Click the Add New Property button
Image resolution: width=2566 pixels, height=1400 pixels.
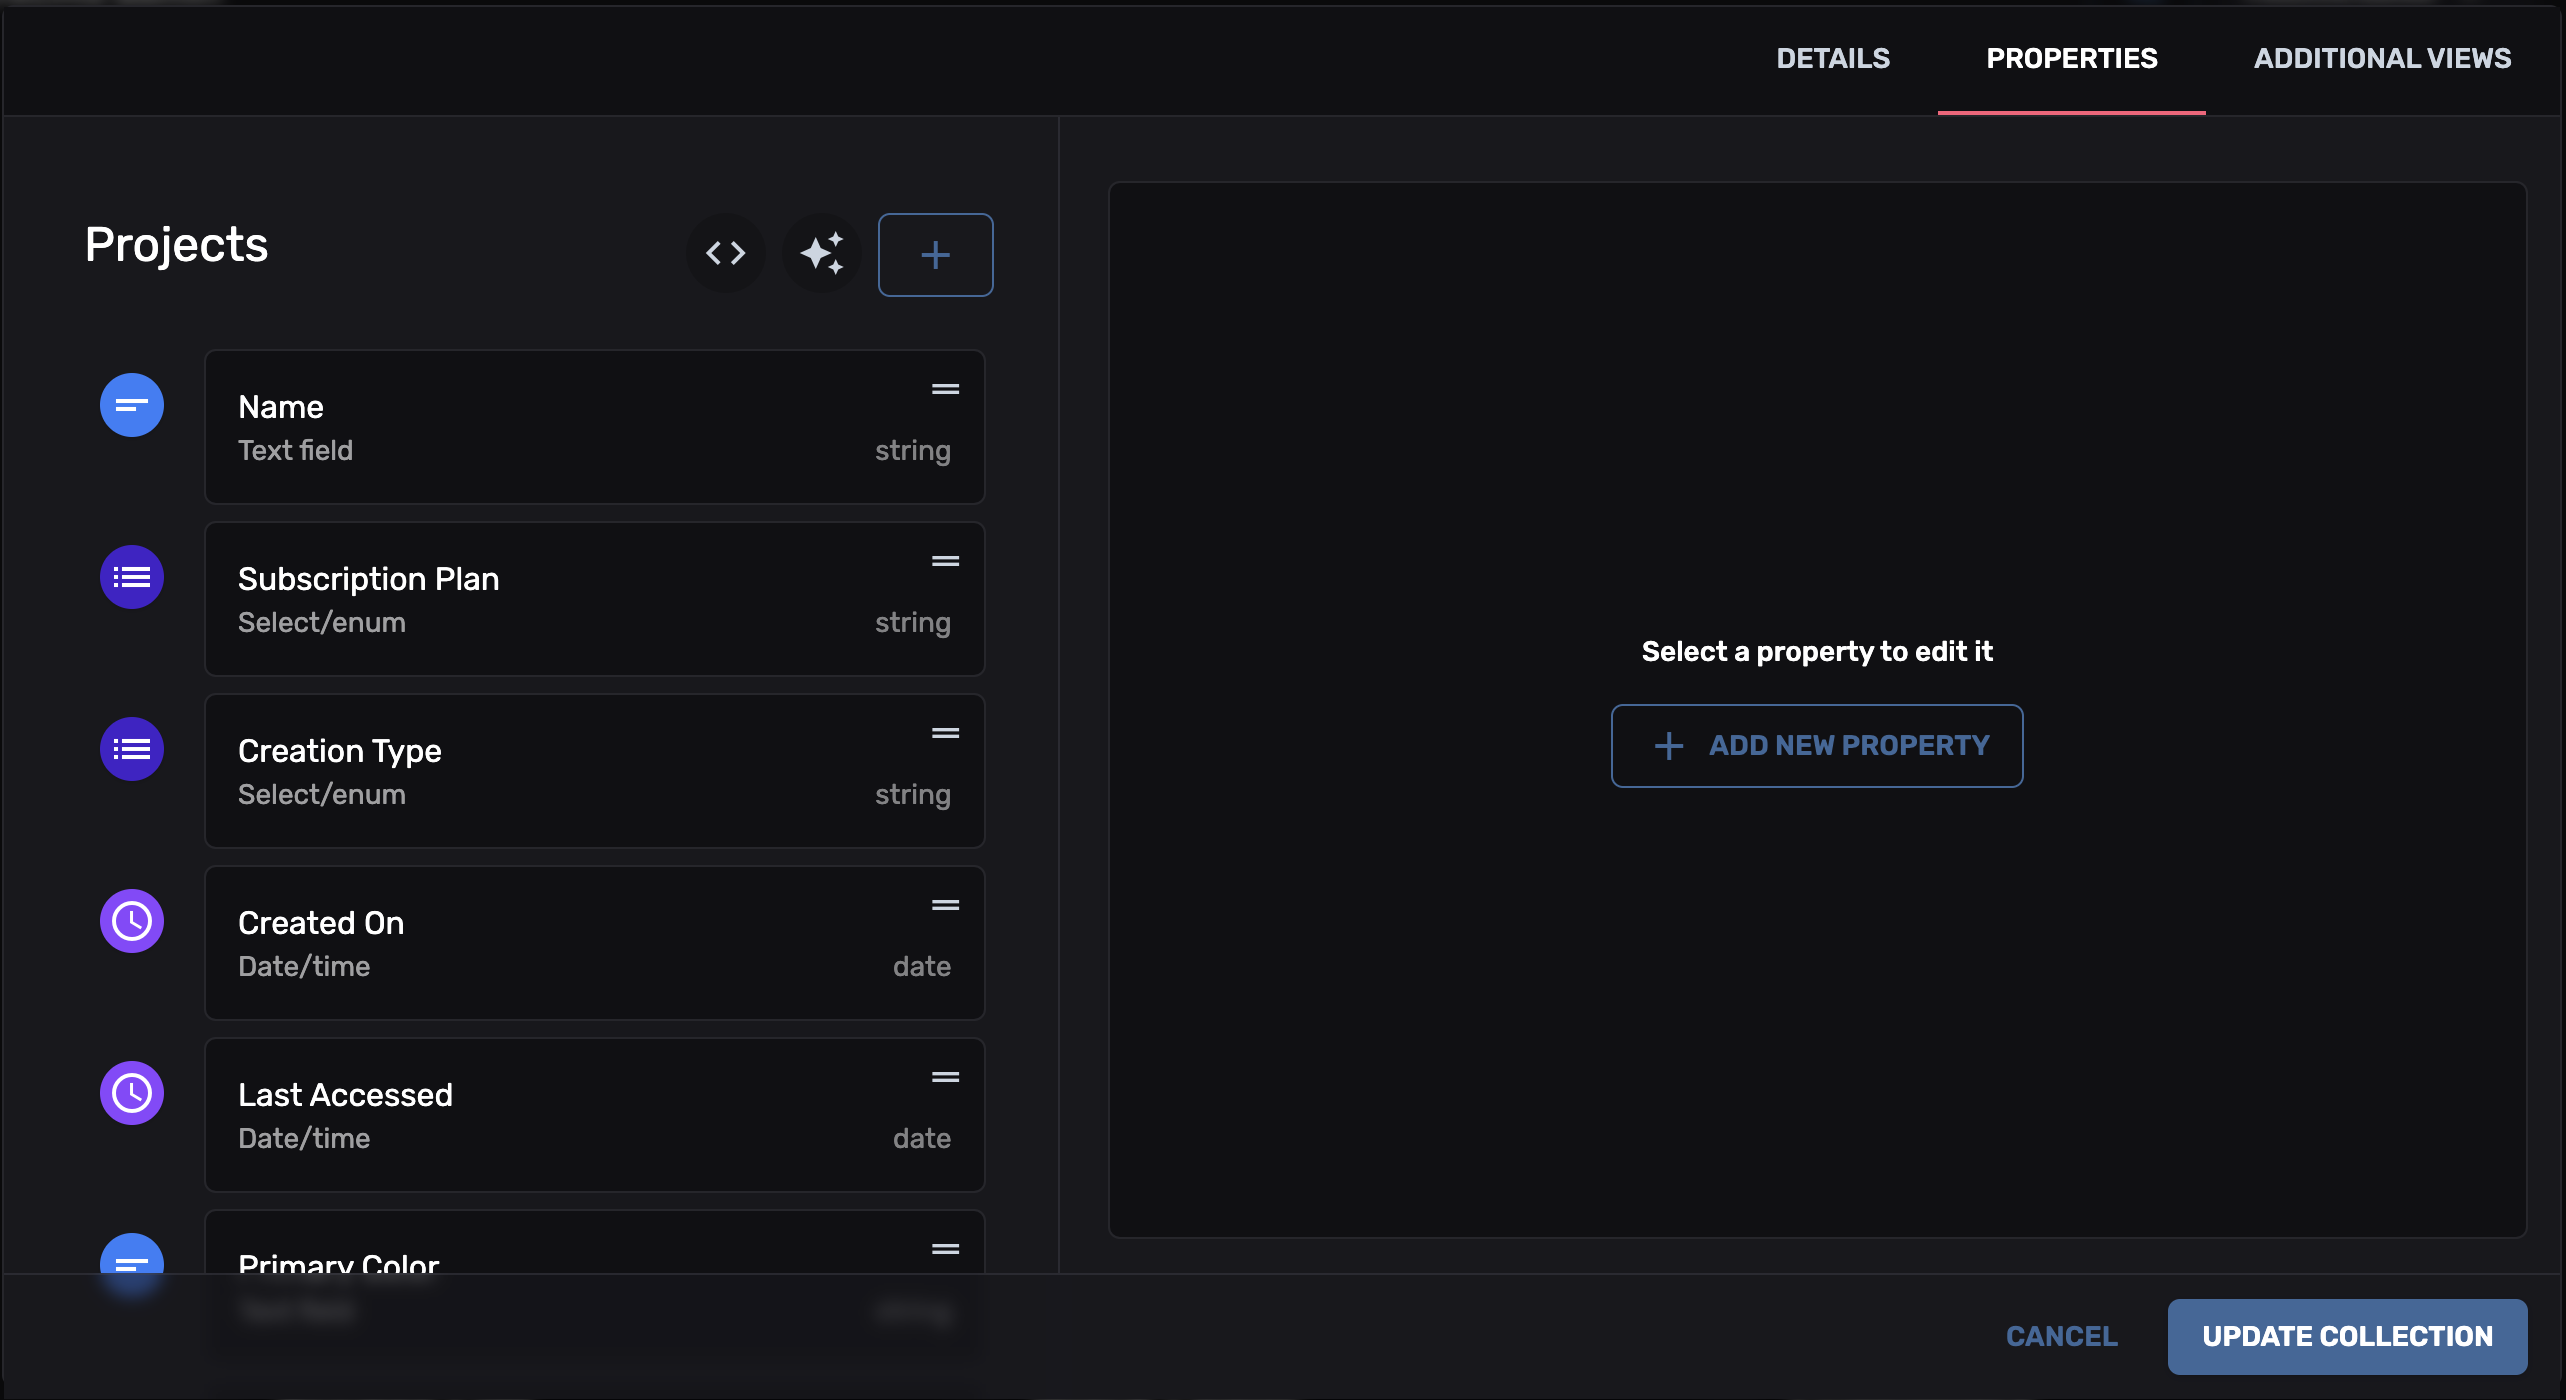tap(1816, 745)
